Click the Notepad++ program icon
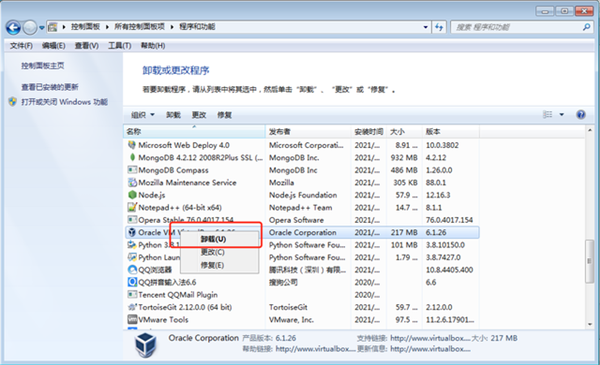The image size is (600, 365). point(132,207)
